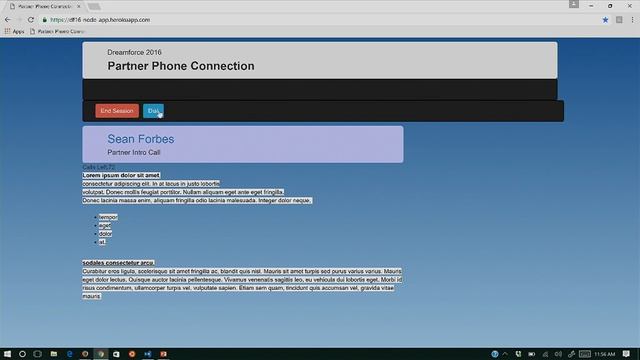Open network status in system tray

[545, 354]
